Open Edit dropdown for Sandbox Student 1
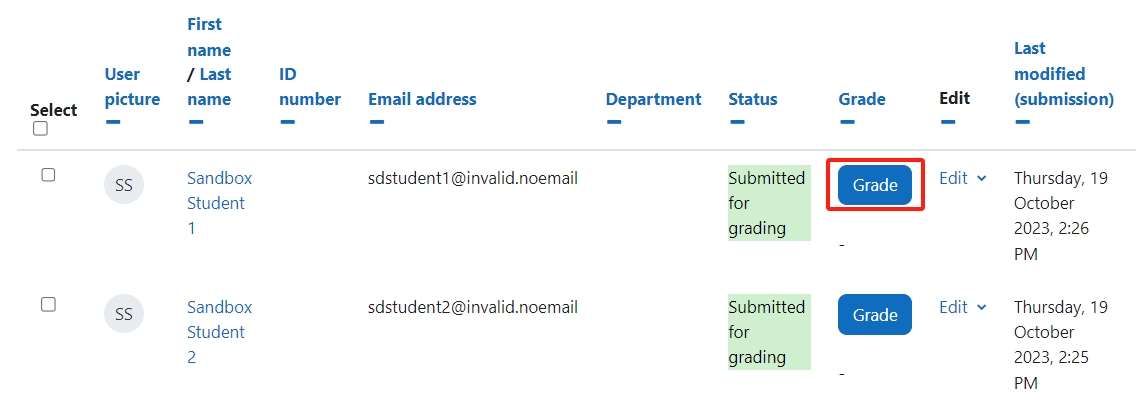The image size is (1136, 414). pyautogui.click(x=963, y=178)
